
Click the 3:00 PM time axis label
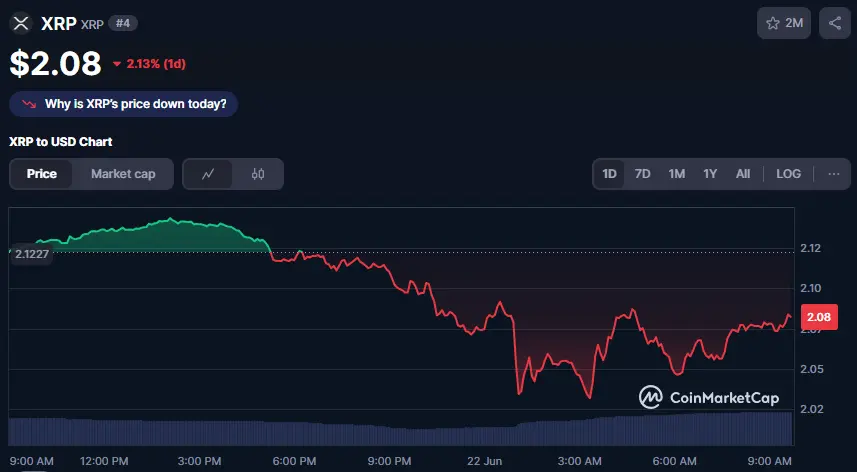199,461
